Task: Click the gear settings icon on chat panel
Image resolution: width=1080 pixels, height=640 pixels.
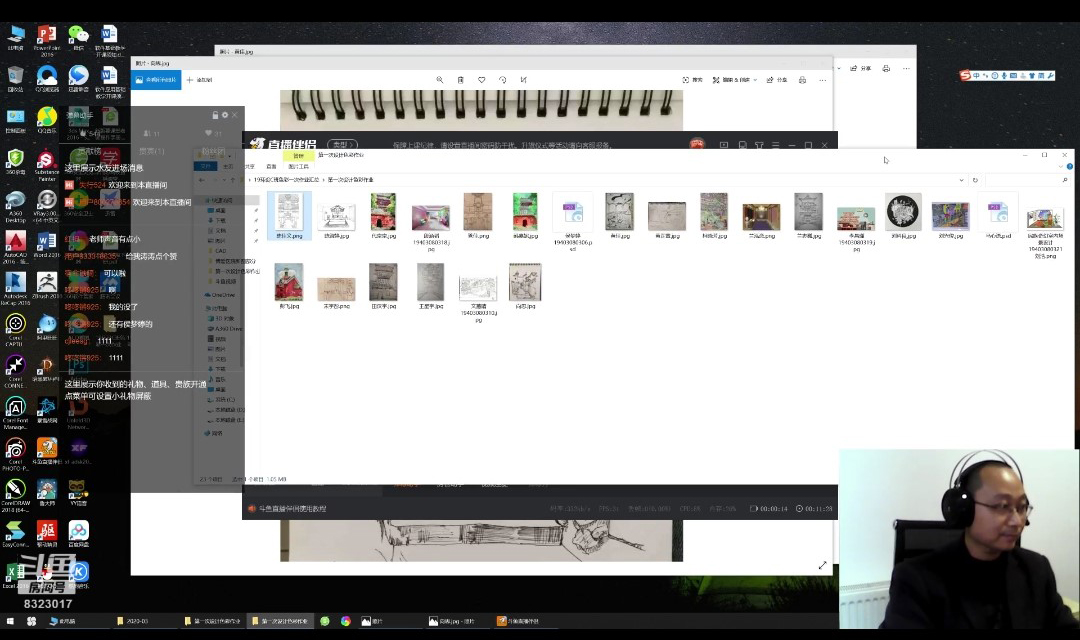Action: [225, 115]
